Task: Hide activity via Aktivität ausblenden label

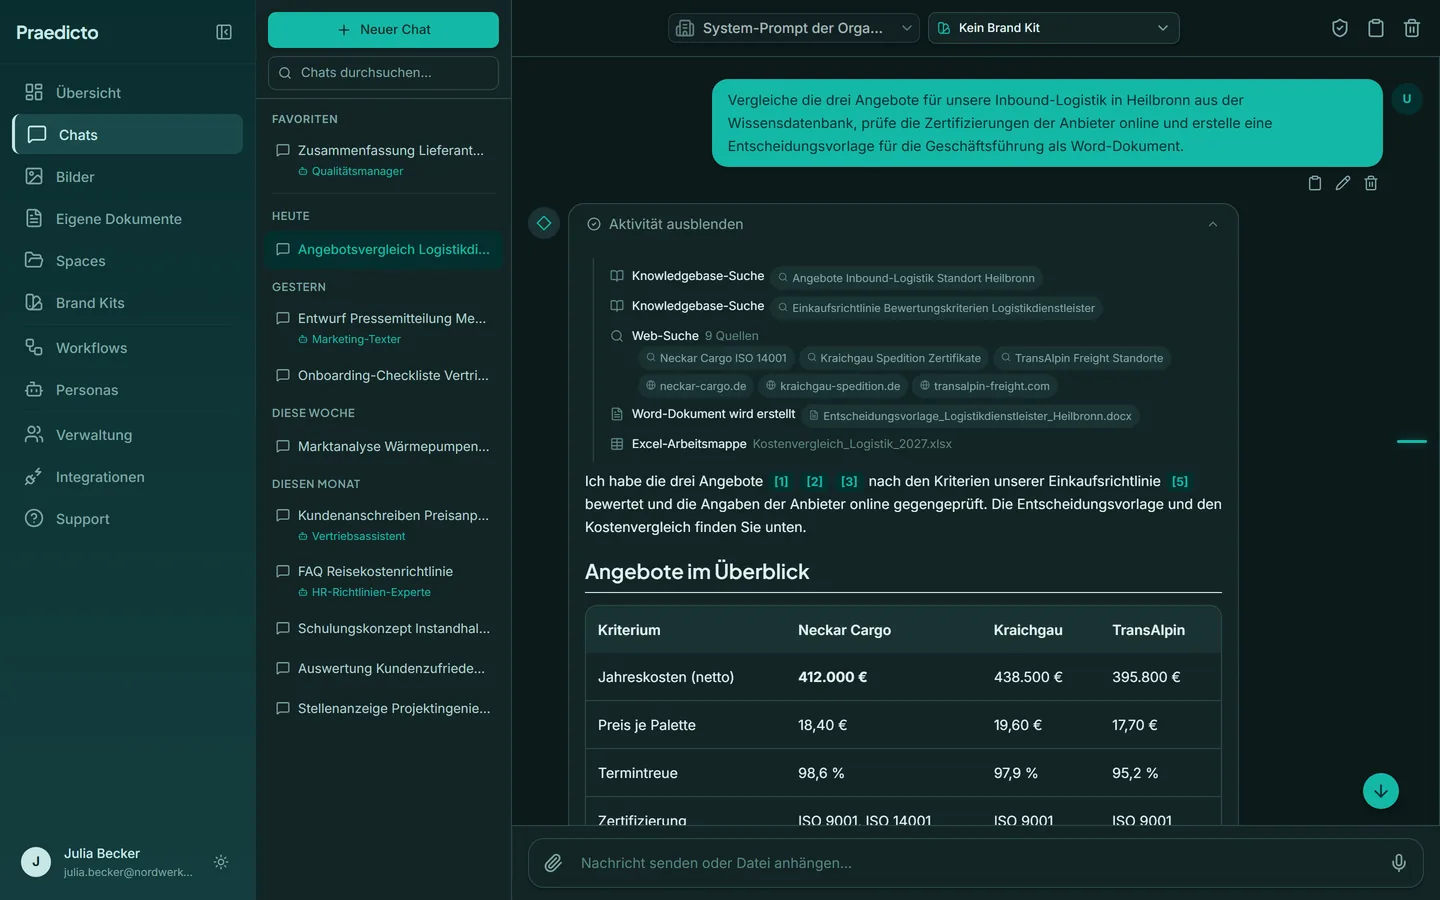Action: point(676,224)
